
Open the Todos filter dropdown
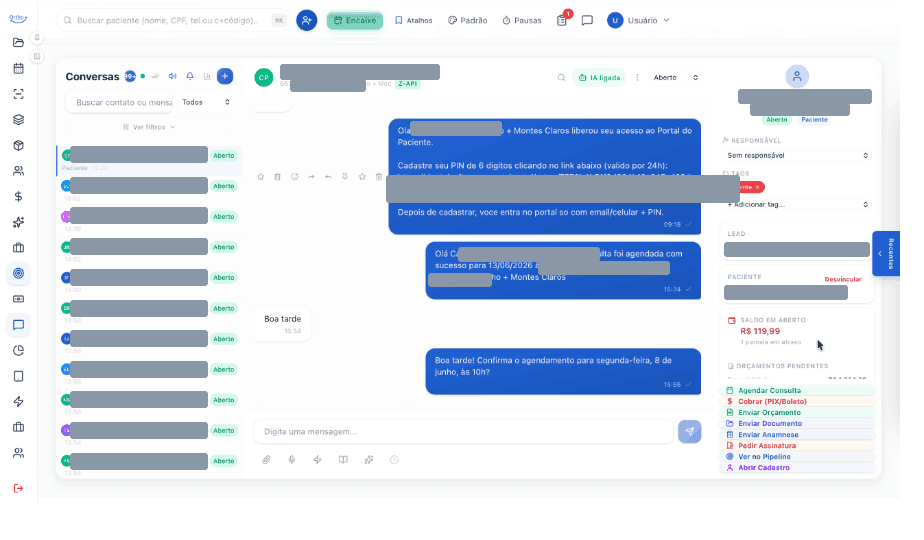205,102
